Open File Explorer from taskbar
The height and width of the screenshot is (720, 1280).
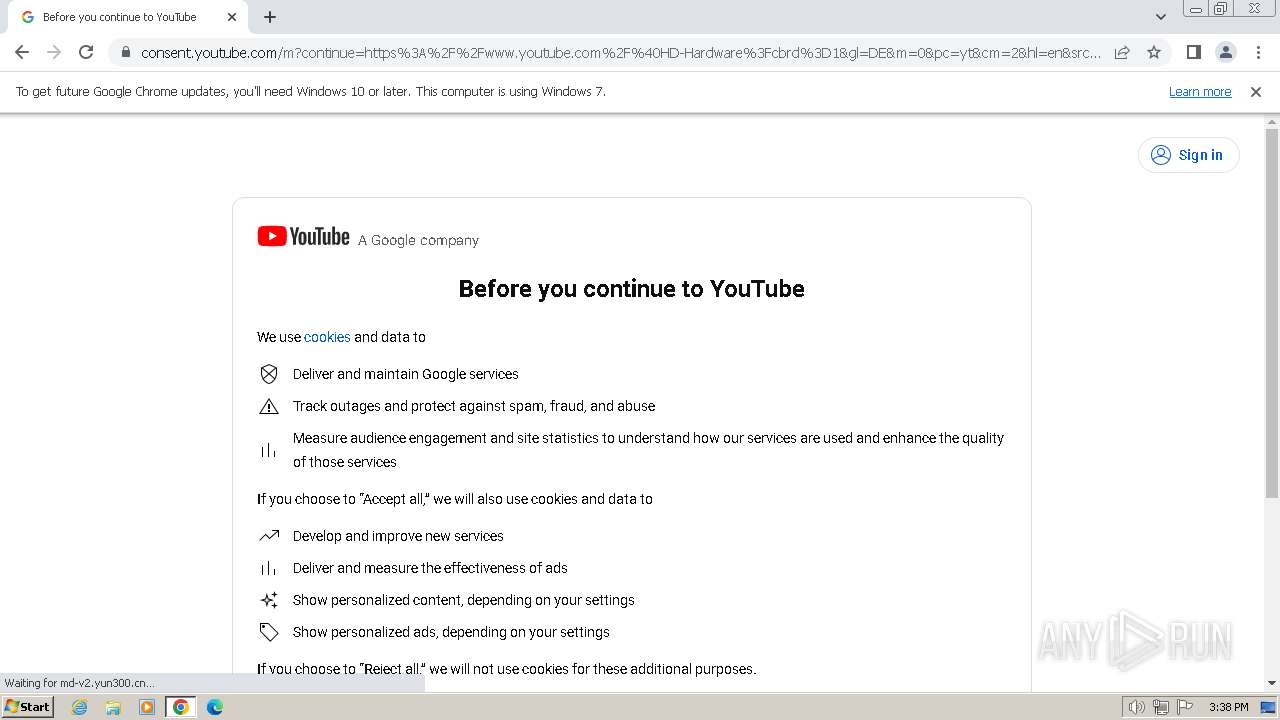[x=113, y=707]
